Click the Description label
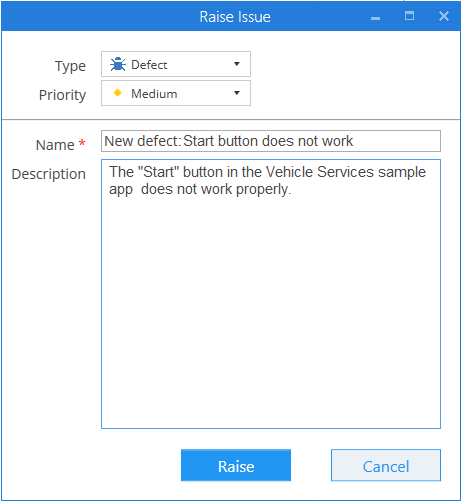This screenshot has width=461, height=502. click(x=49, y=174)
